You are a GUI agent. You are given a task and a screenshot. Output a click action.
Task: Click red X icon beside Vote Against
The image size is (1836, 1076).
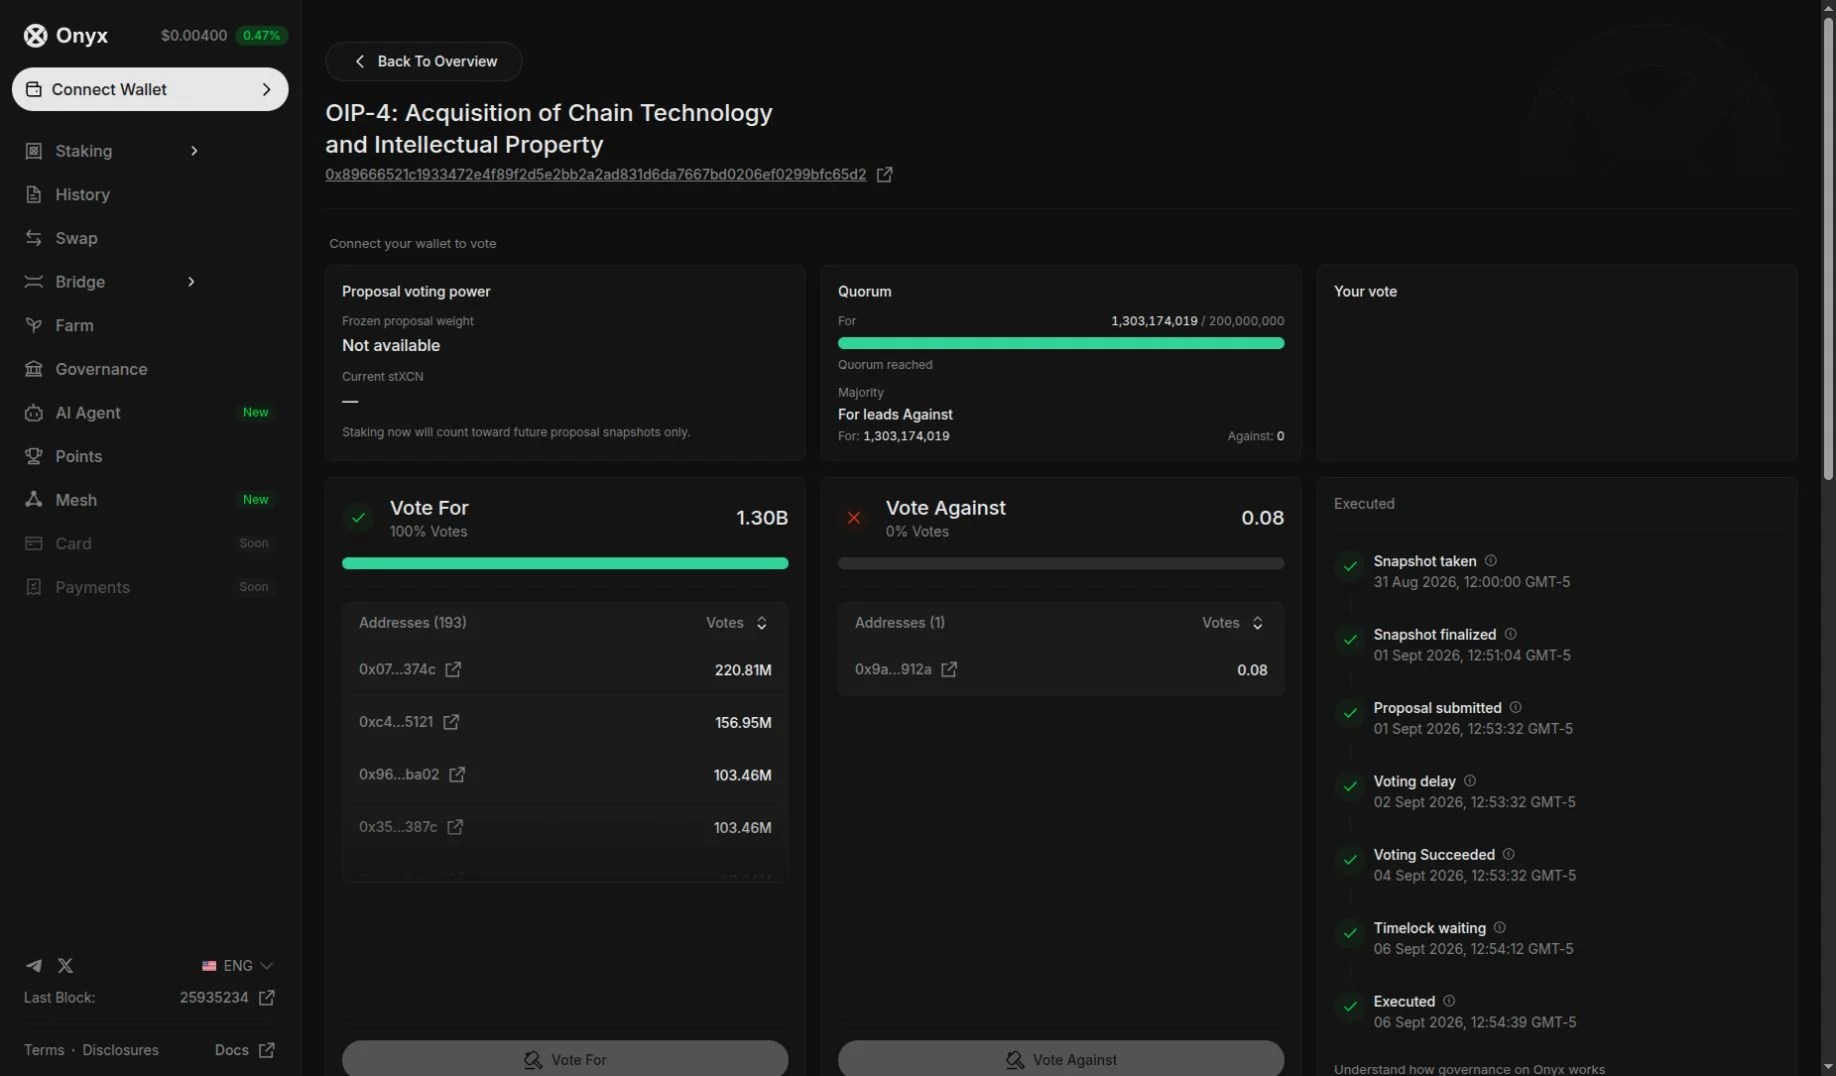point(854,518)
